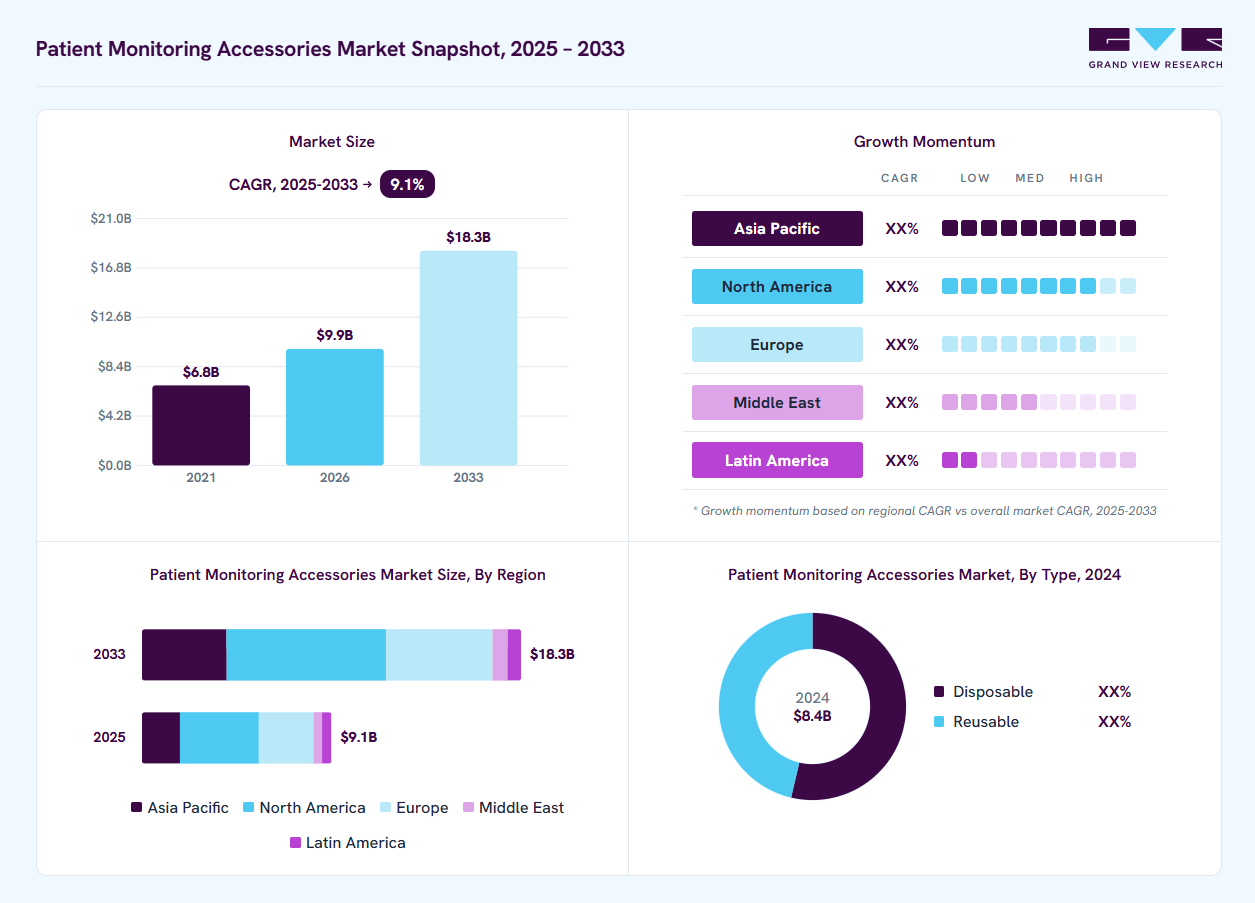Select the 2026 blue bar
Screen dimensions: 1255x903
335,407
